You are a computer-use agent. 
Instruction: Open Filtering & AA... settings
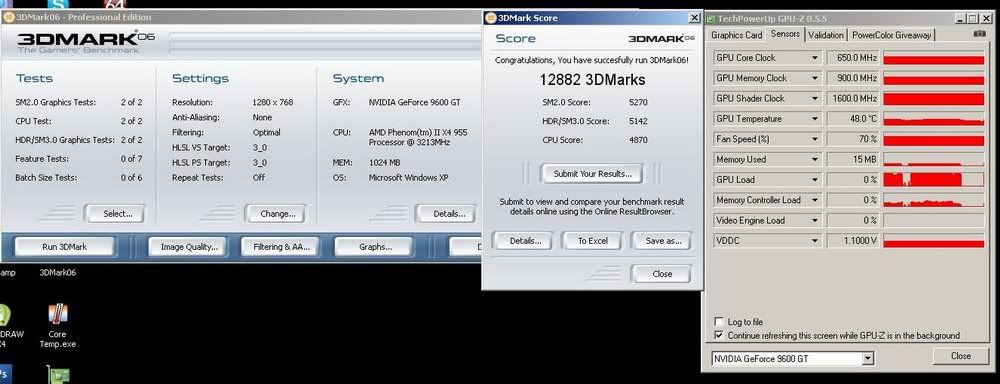tap(281, 247)
